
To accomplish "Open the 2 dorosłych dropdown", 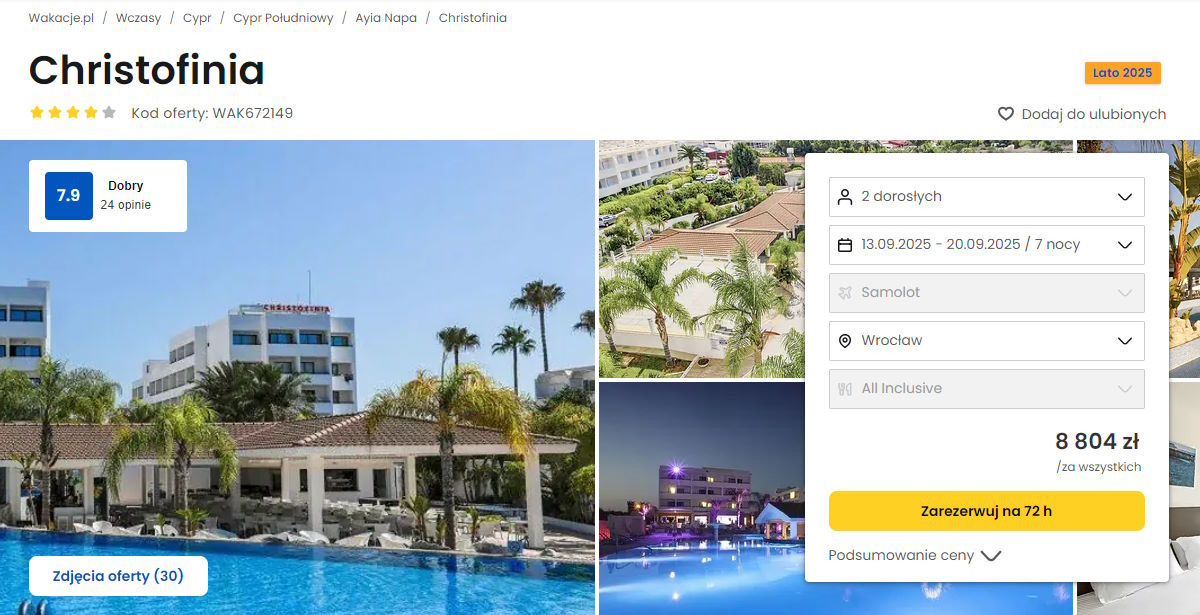I will (x=987, y=197).
